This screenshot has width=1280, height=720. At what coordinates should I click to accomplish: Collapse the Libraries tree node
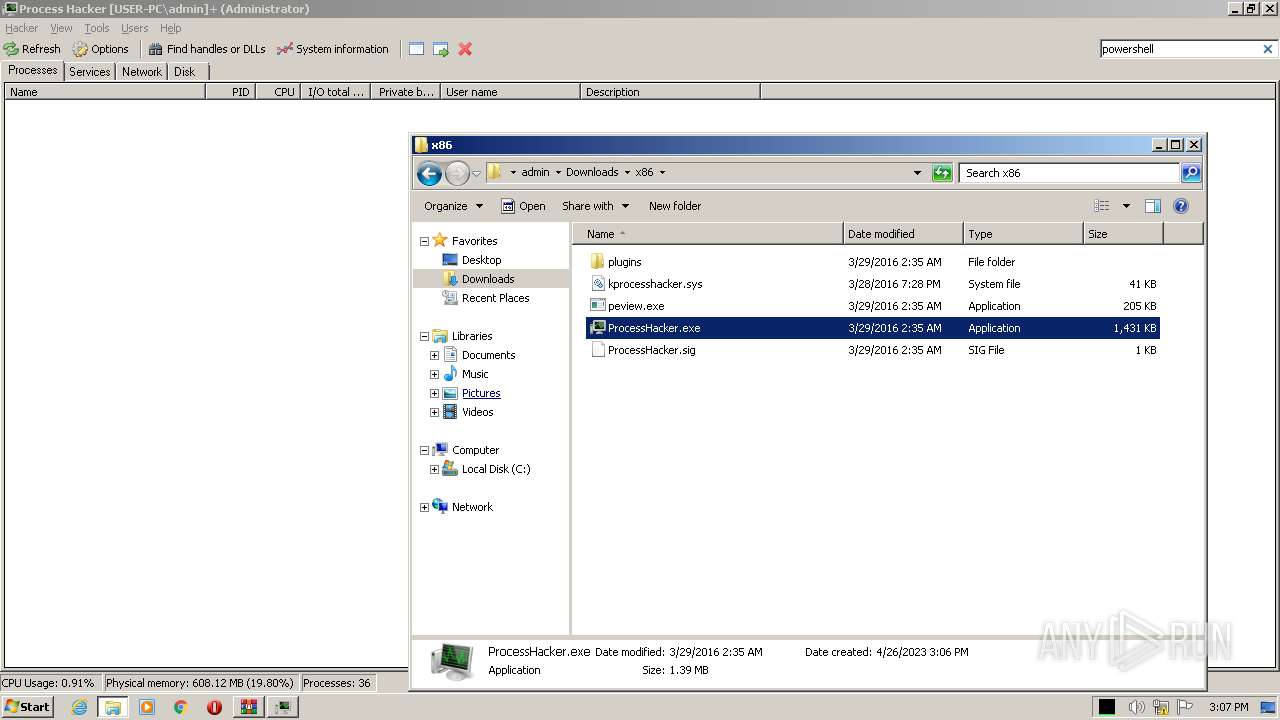click(424, 336)
